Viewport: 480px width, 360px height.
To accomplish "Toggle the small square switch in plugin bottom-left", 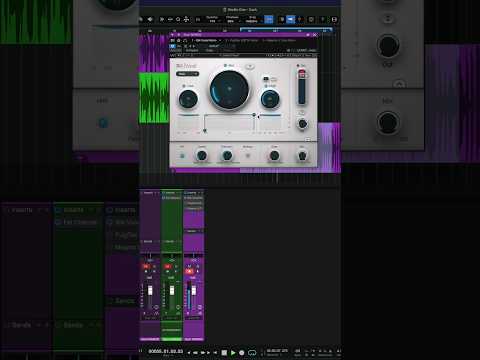I will click(x=182, y=155).
